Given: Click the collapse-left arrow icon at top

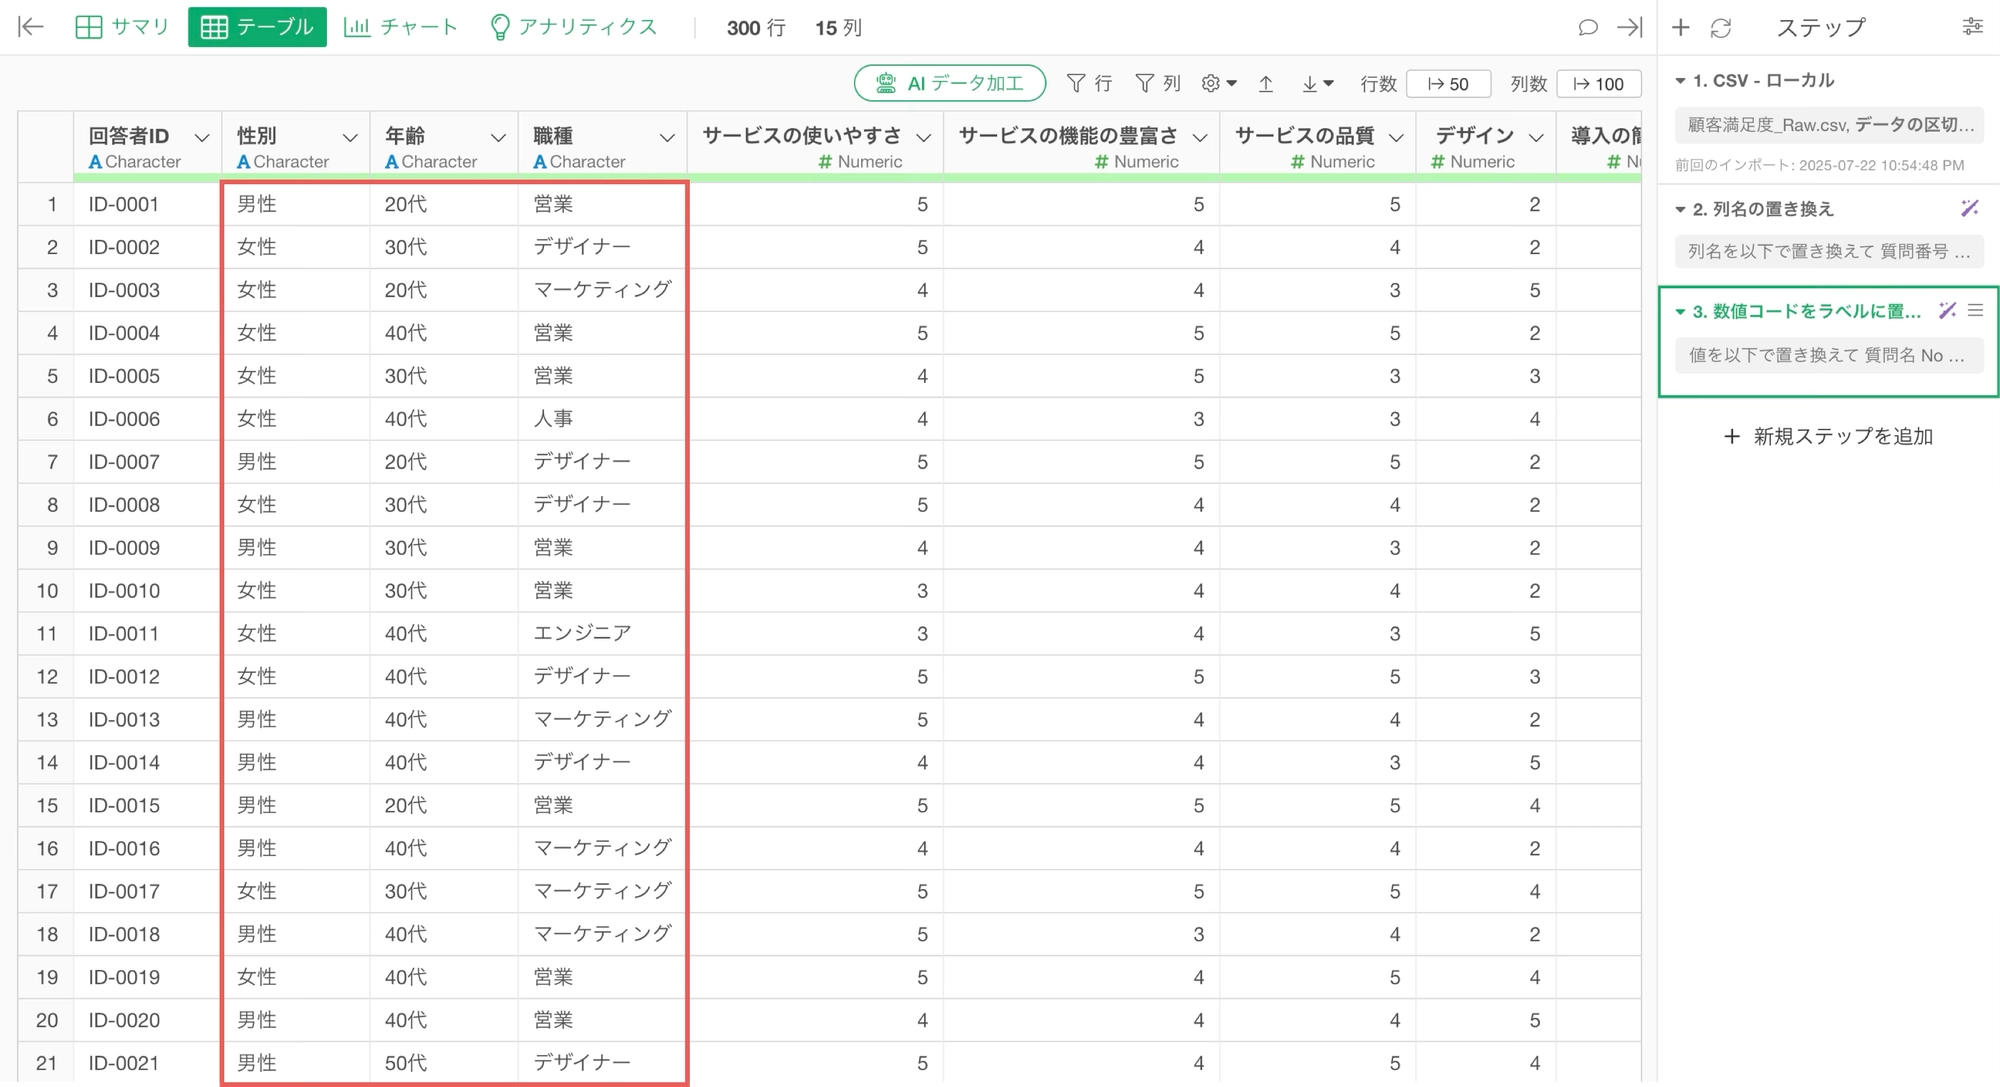Looking at the screenshot, I should pos(31,27).
